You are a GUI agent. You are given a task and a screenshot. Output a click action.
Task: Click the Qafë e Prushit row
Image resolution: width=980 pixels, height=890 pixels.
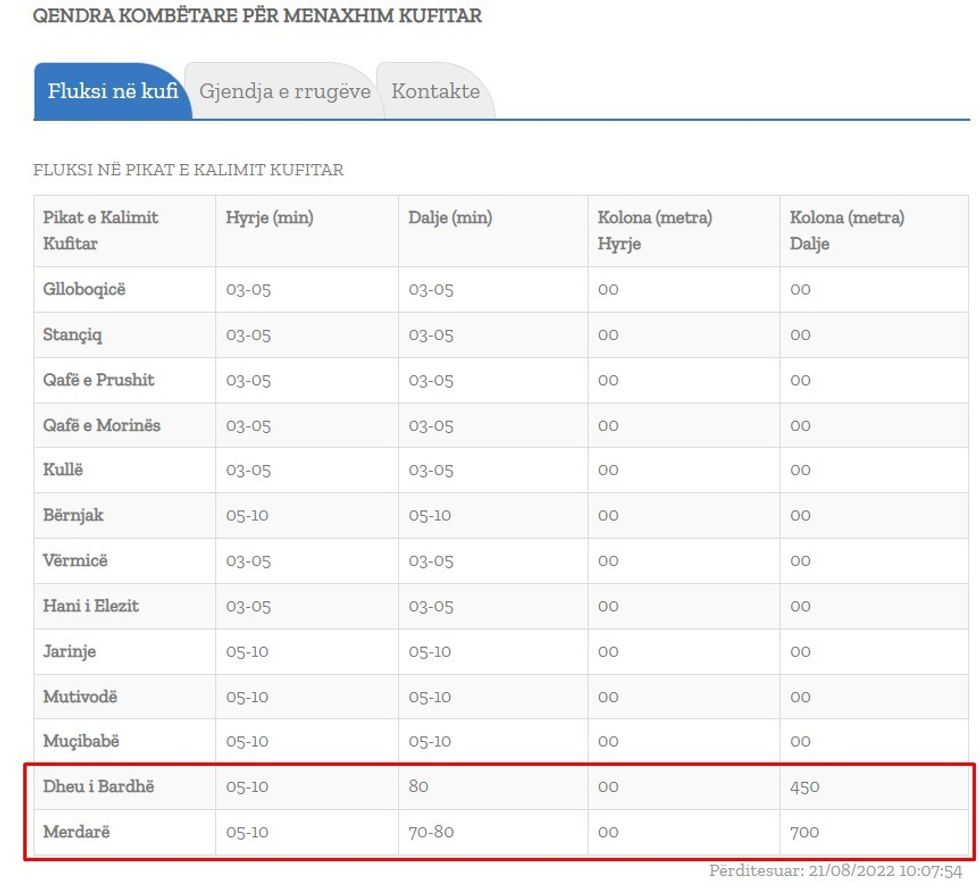(98, 380)
